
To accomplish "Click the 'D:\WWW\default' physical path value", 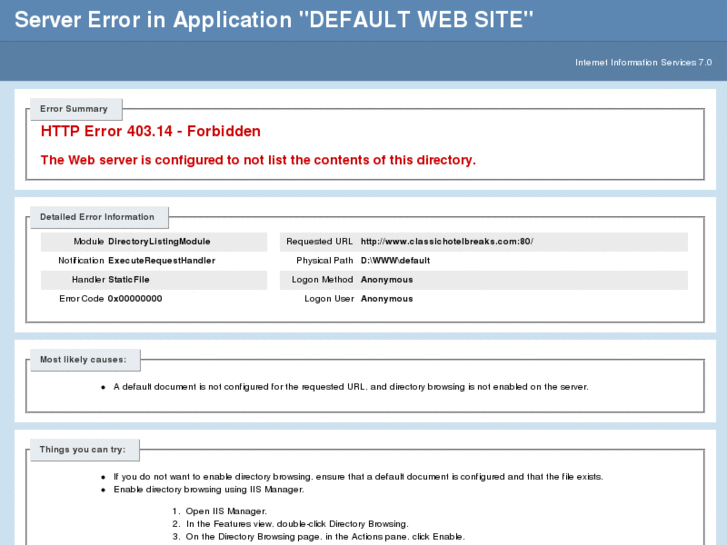I will click(395, 260).
